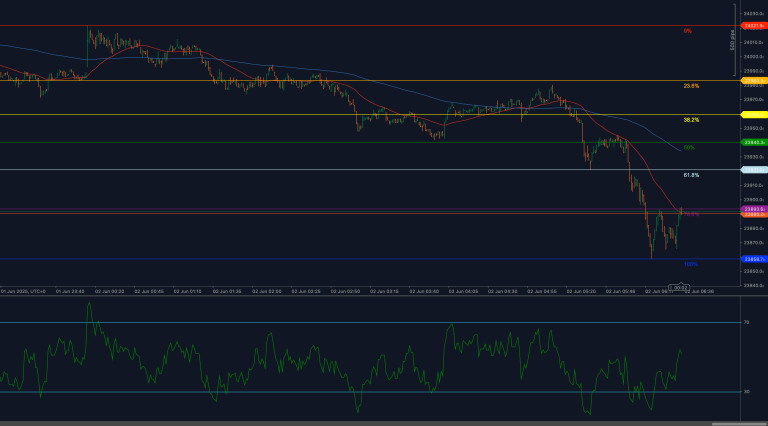The height and width of the screenshot is (426, 768).
Task: Click the 24000.0 price axis value
Action: [x=753, y=57]
